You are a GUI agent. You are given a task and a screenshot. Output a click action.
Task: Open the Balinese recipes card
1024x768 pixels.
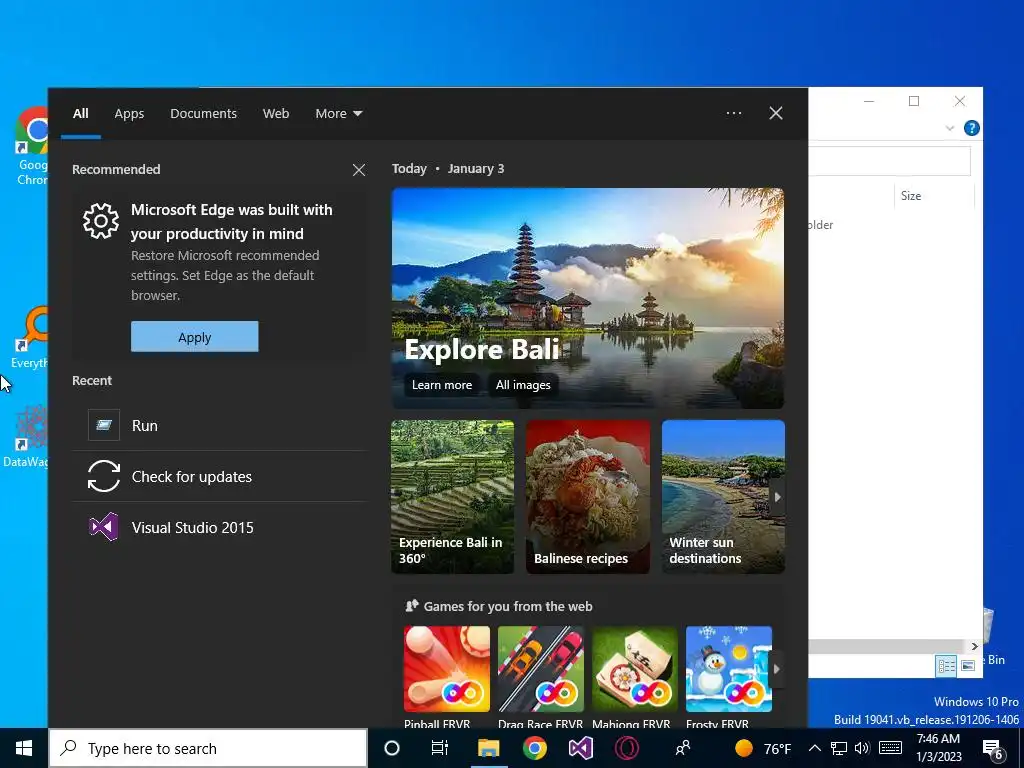click(588, 497)
